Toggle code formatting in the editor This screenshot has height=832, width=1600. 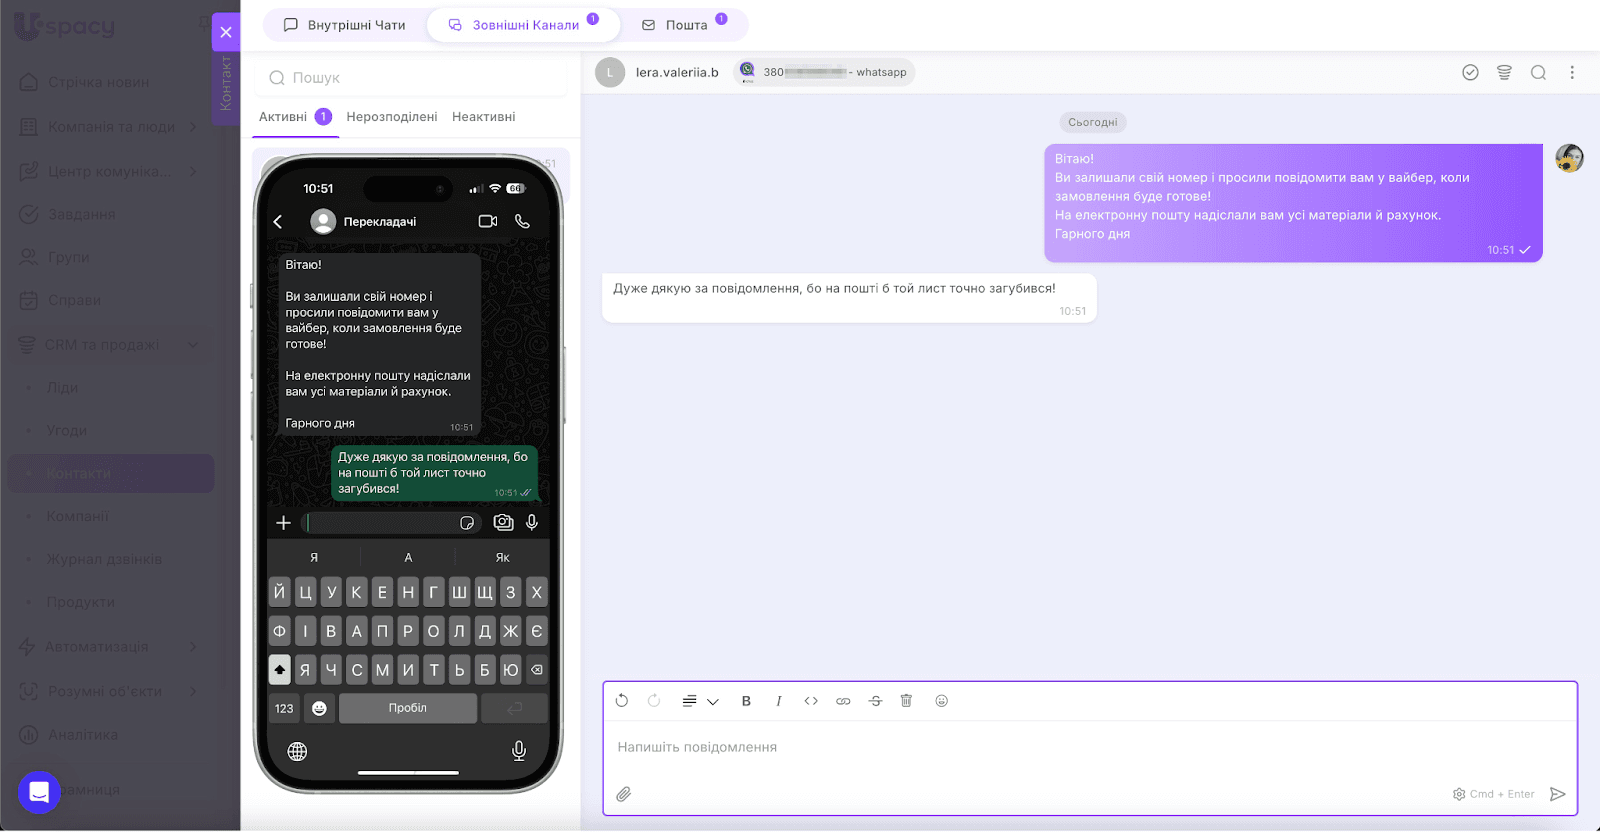811,701
